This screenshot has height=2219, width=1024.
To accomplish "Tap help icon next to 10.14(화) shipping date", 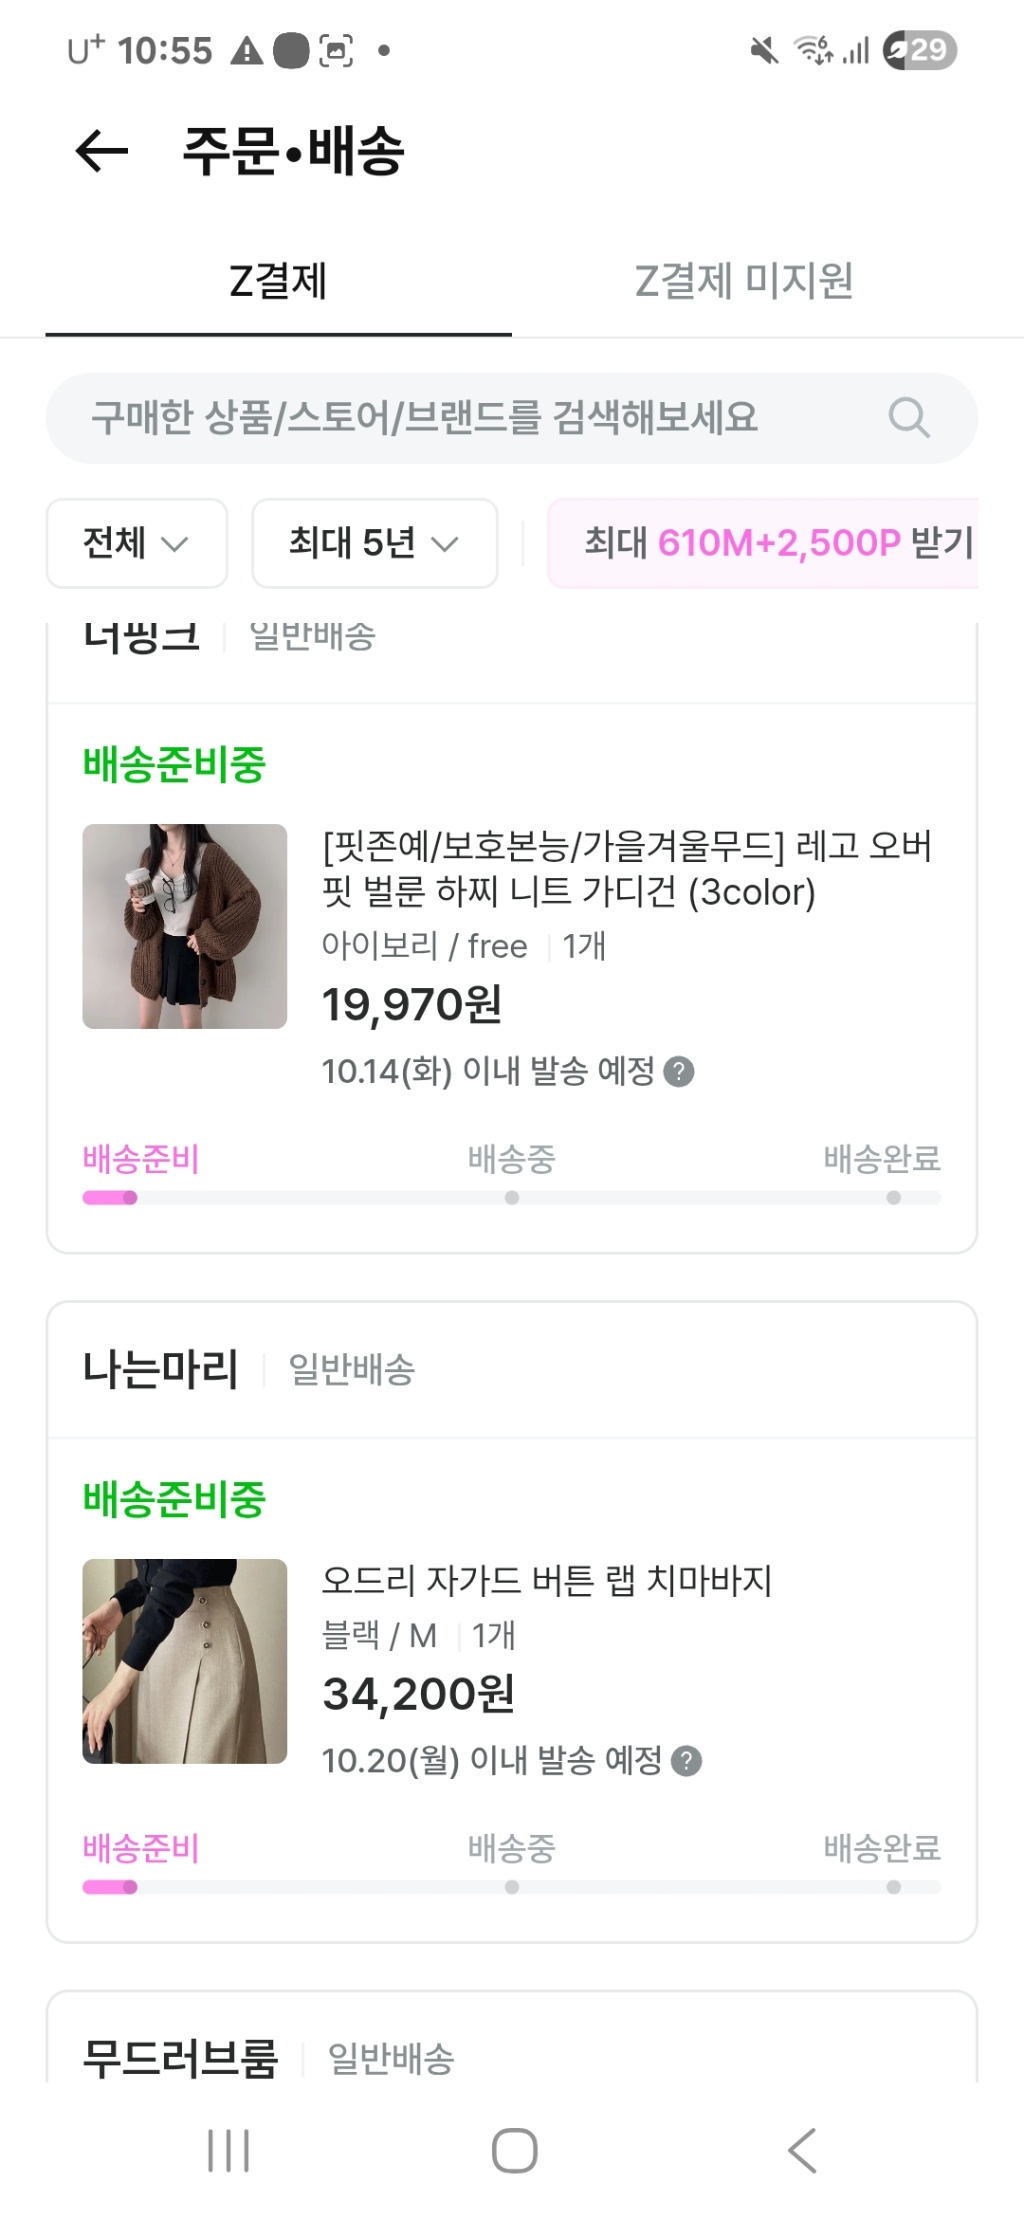I will point(679,1071).
